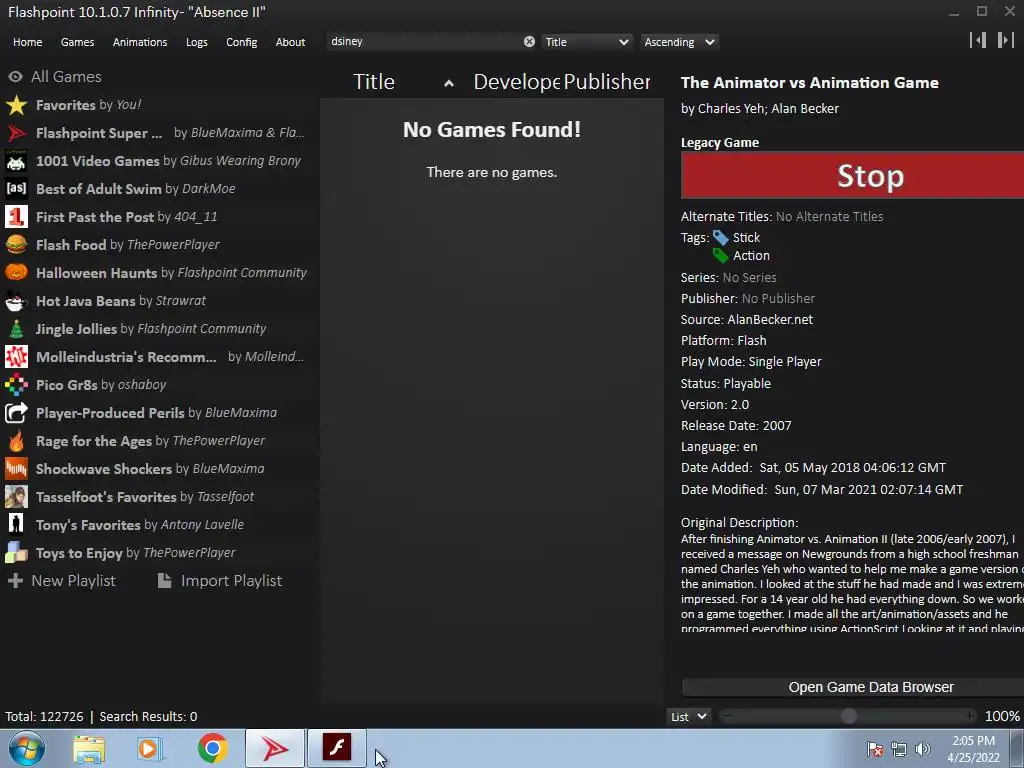Collapse the left sidebar toggle icon
Viewport: 1024px width, 768px height.
click(x=978, y=40)
